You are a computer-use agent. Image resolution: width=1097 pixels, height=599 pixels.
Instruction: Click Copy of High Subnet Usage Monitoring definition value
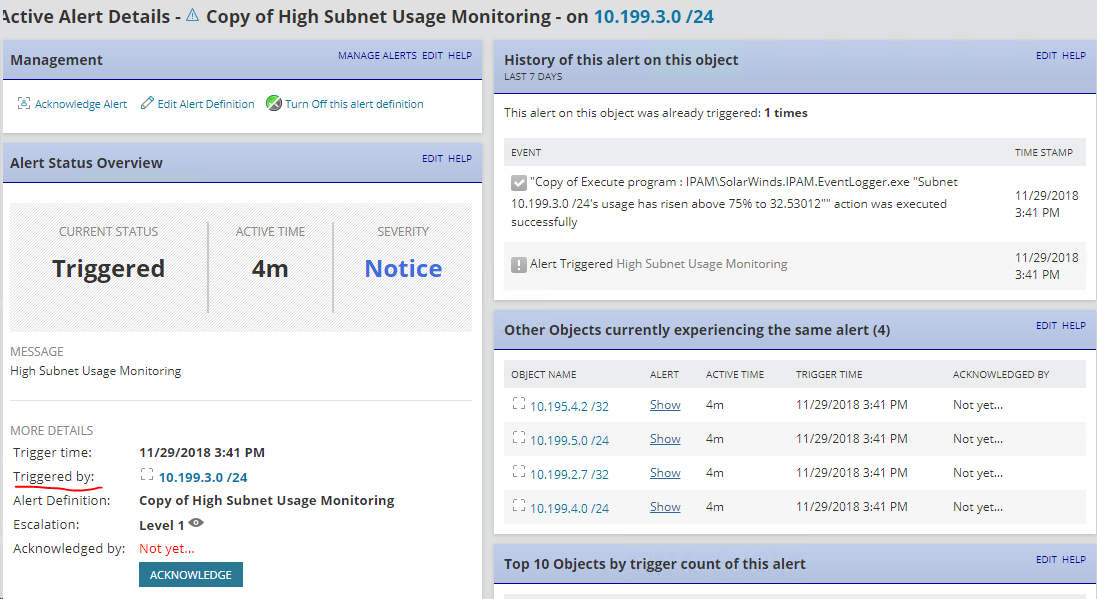[267, 500]
